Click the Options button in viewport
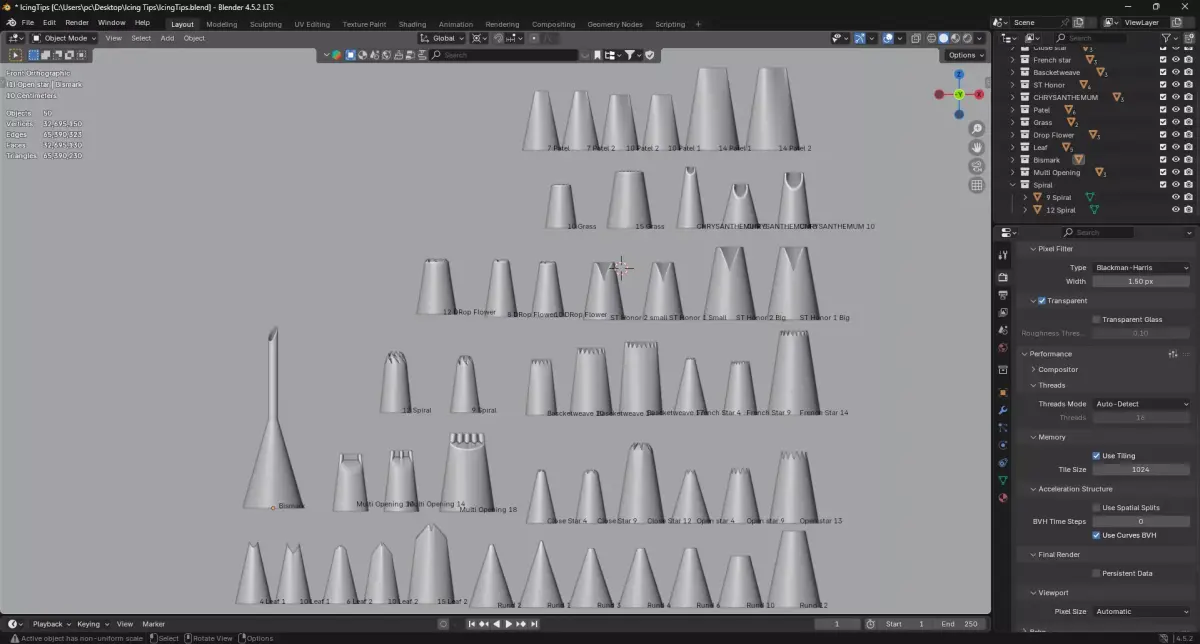Image resolution: width=1200 pixels, height=644 pixels. 965,55
